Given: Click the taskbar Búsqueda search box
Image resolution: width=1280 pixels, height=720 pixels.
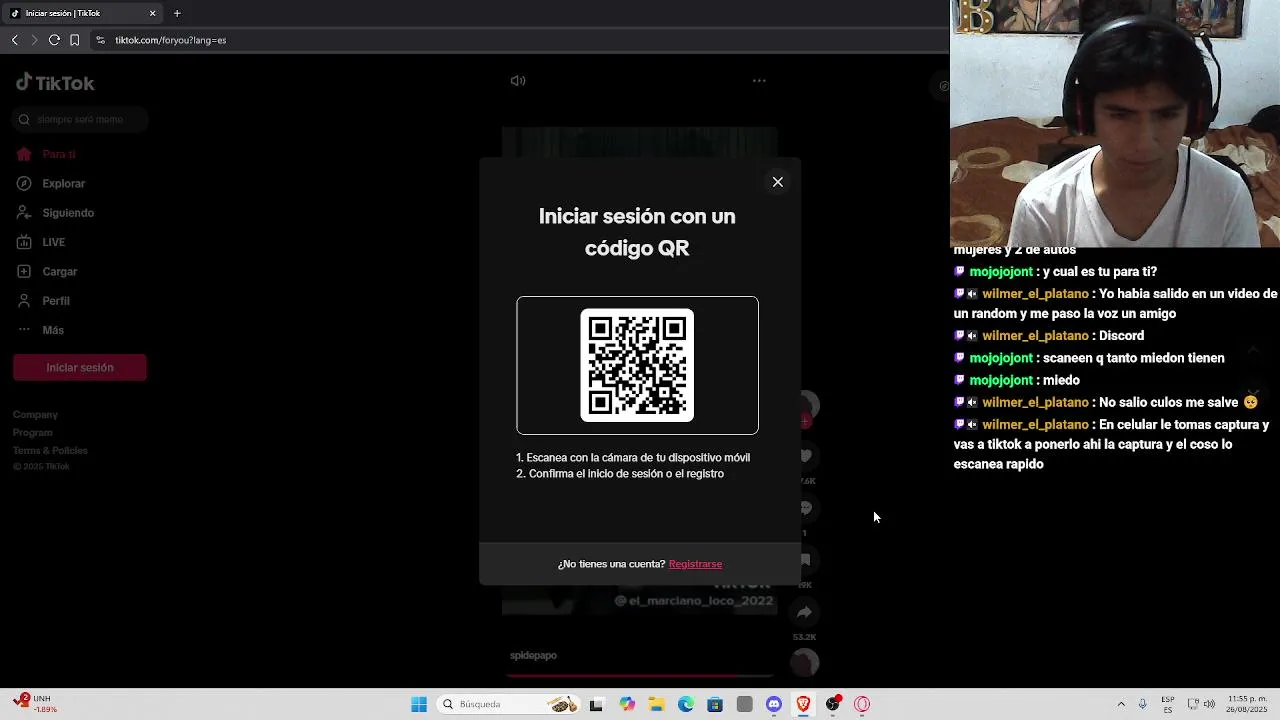Looking at the screenshot, I should coord(509,704).
